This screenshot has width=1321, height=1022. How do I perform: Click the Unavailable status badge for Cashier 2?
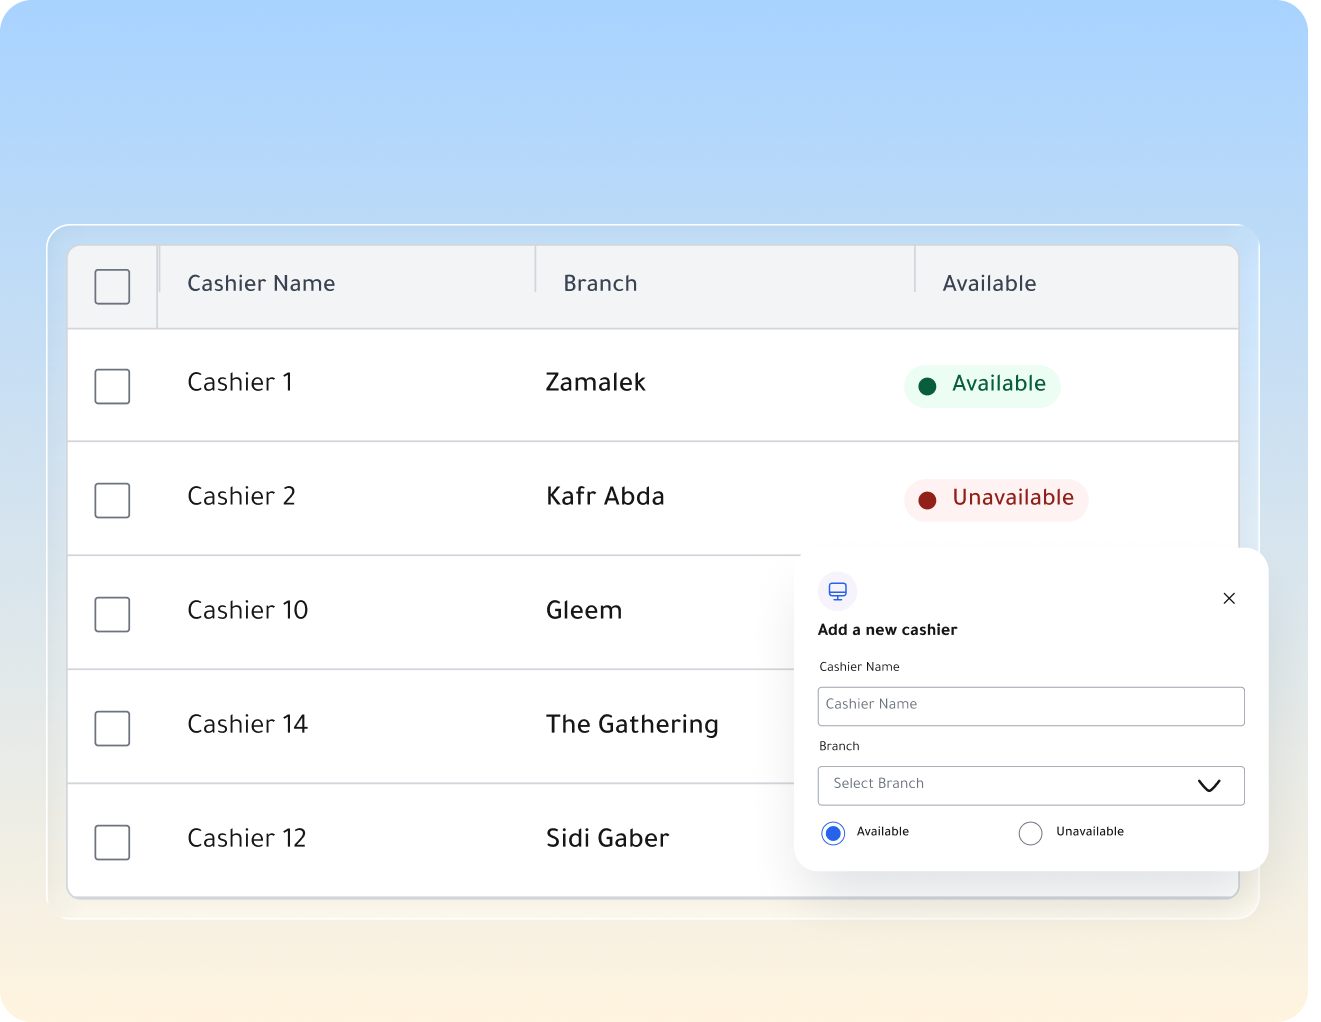click(x=996, y=500)
